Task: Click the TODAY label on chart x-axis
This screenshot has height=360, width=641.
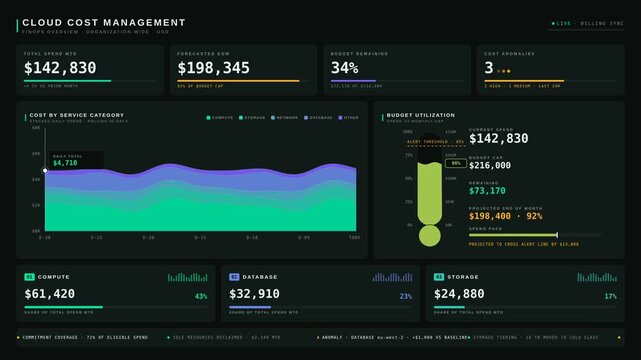Action: pyautogui.click(x=354, y=237)
